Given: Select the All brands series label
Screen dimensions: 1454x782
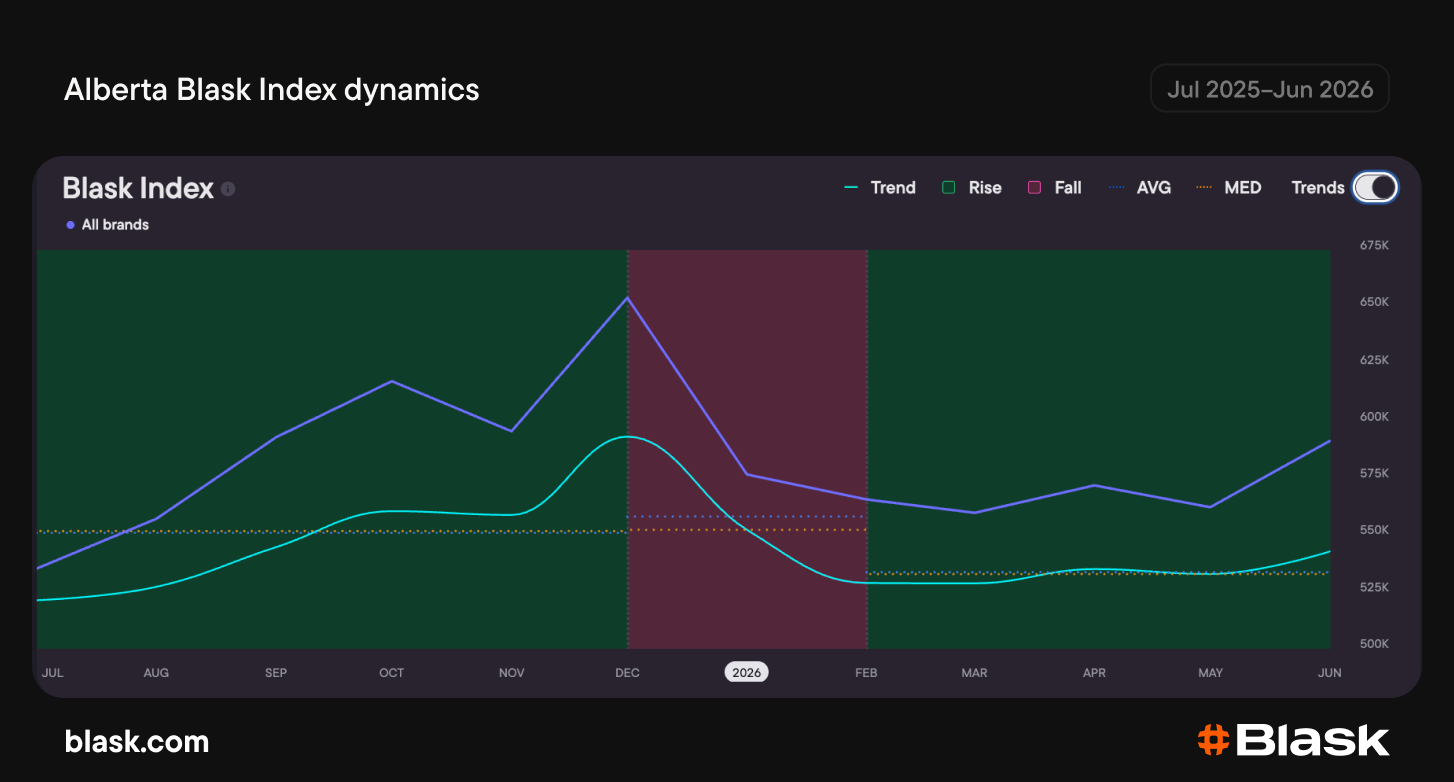Looking at the screenshot, I should point(115,225).
